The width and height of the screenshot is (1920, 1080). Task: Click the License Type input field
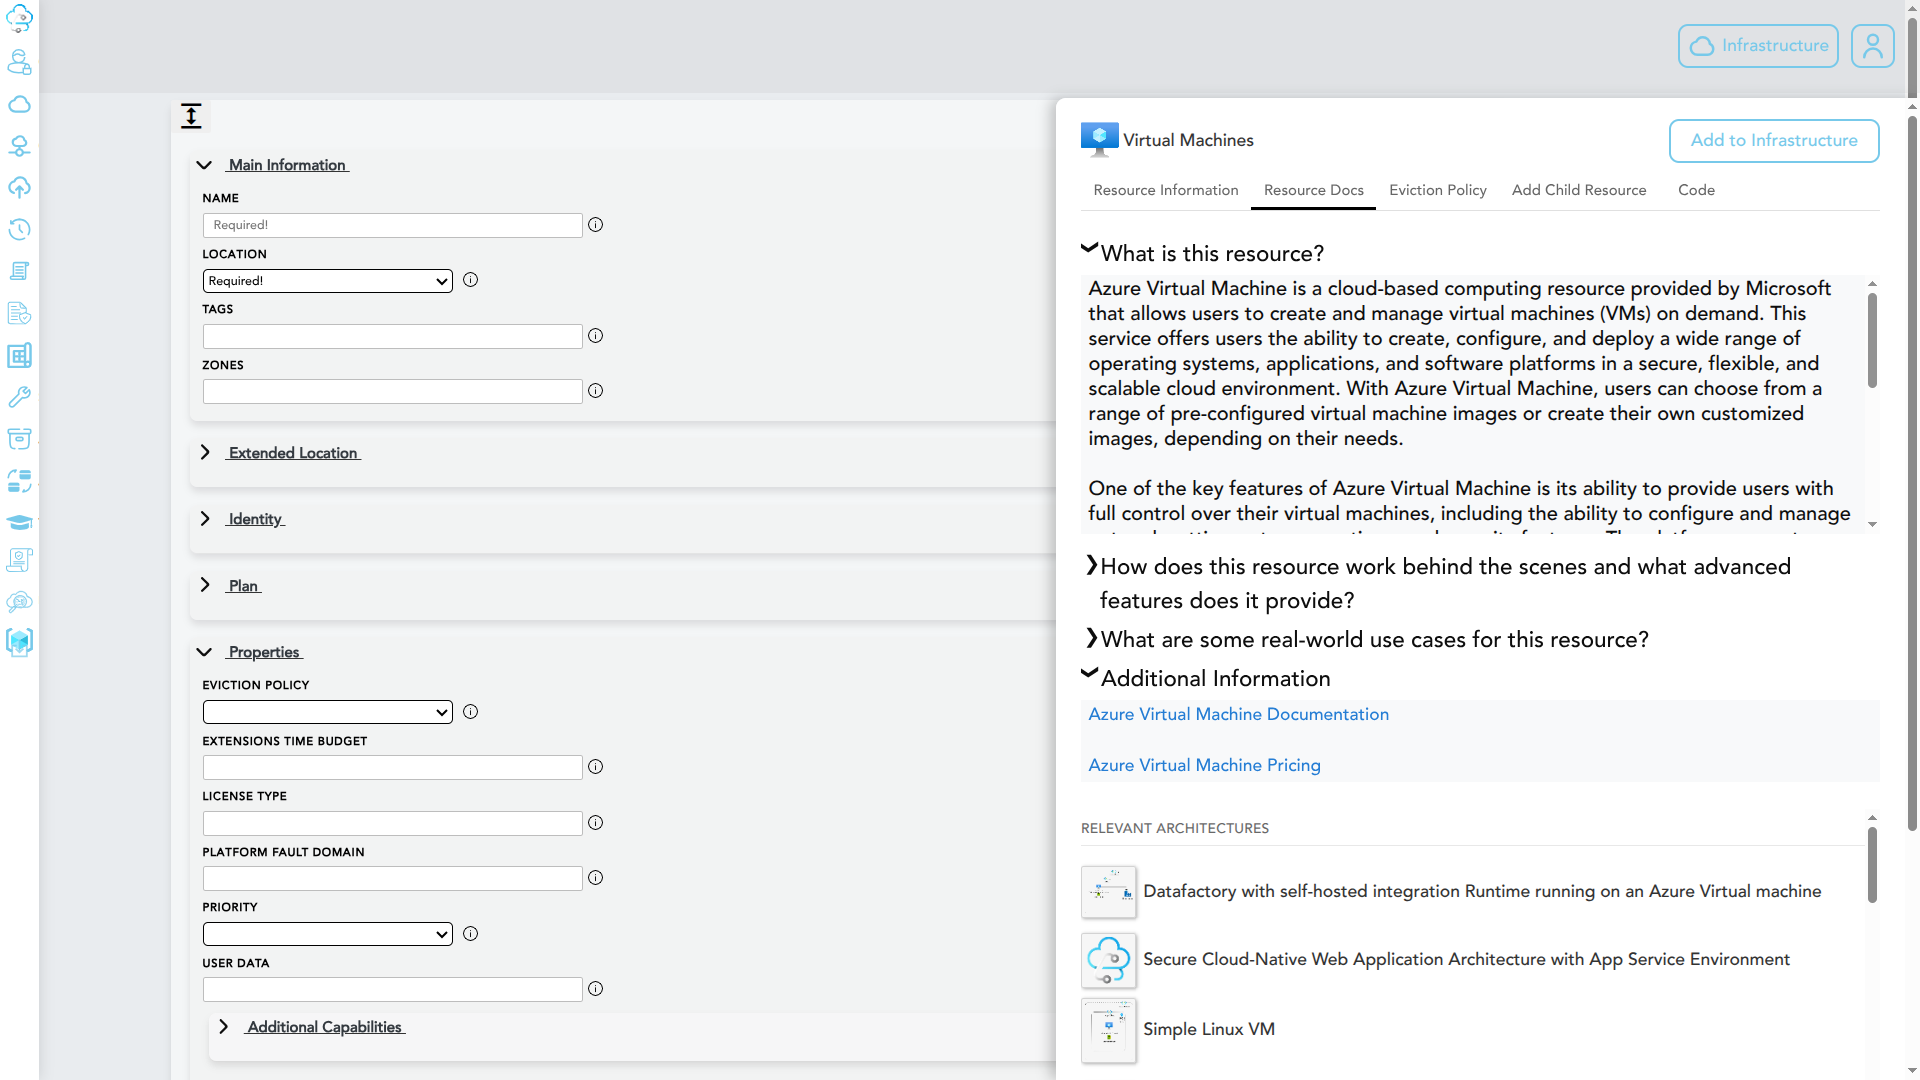393,823
